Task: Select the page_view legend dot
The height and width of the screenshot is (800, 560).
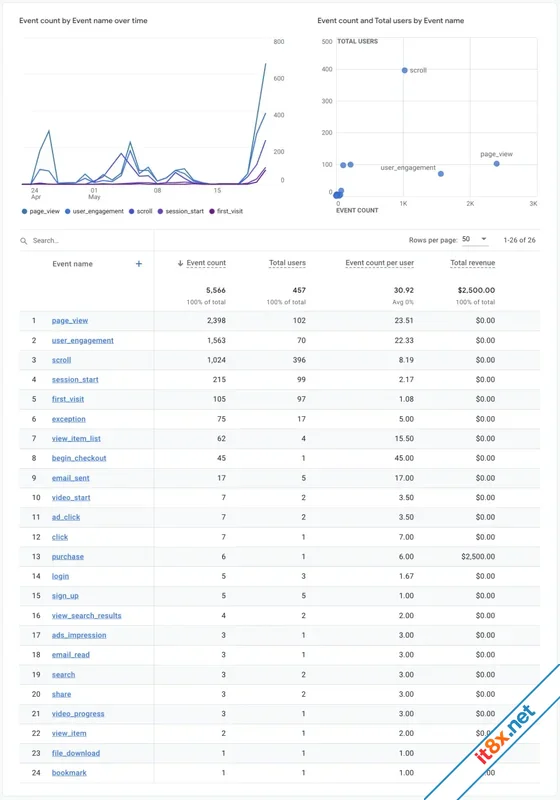Action: [x=24, y=211]
